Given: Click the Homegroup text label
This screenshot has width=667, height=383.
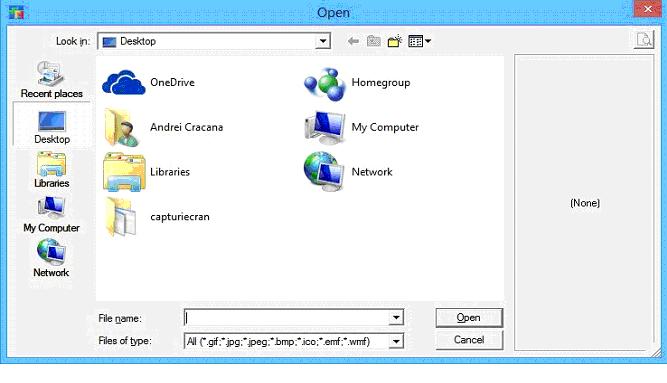Looking at the screenshot, I should point(381,83).
